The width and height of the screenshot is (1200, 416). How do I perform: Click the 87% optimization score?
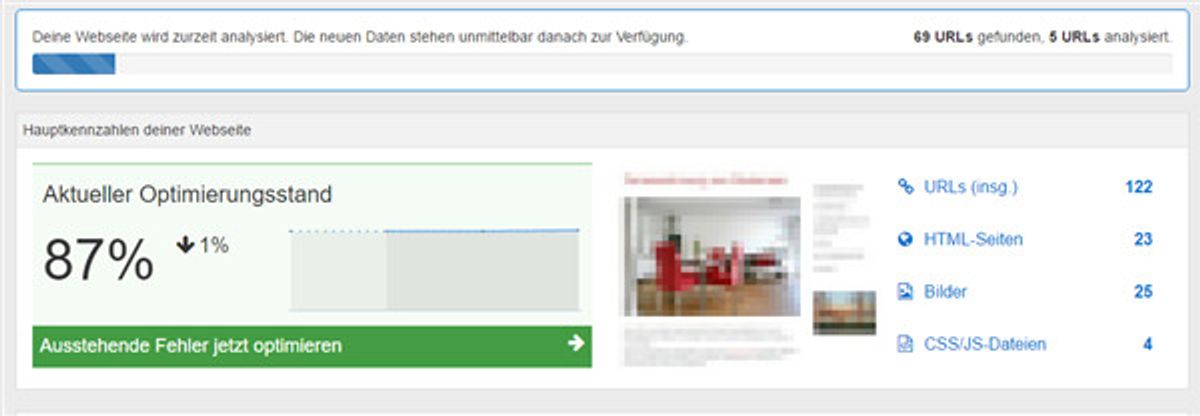coord(98,261)
